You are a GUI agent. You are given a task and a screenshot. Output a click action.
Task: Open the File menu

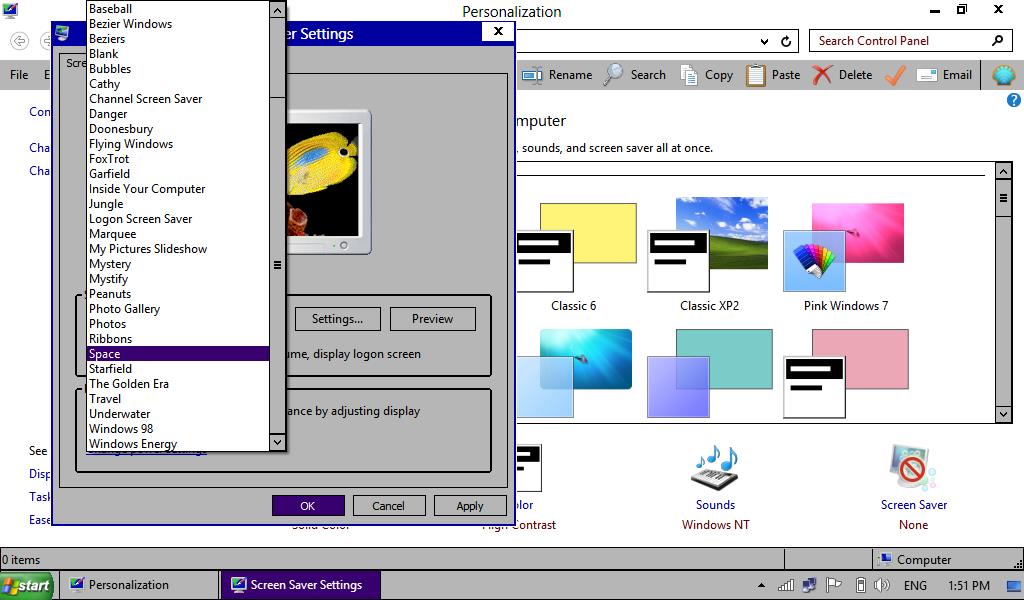pos(19,75)
